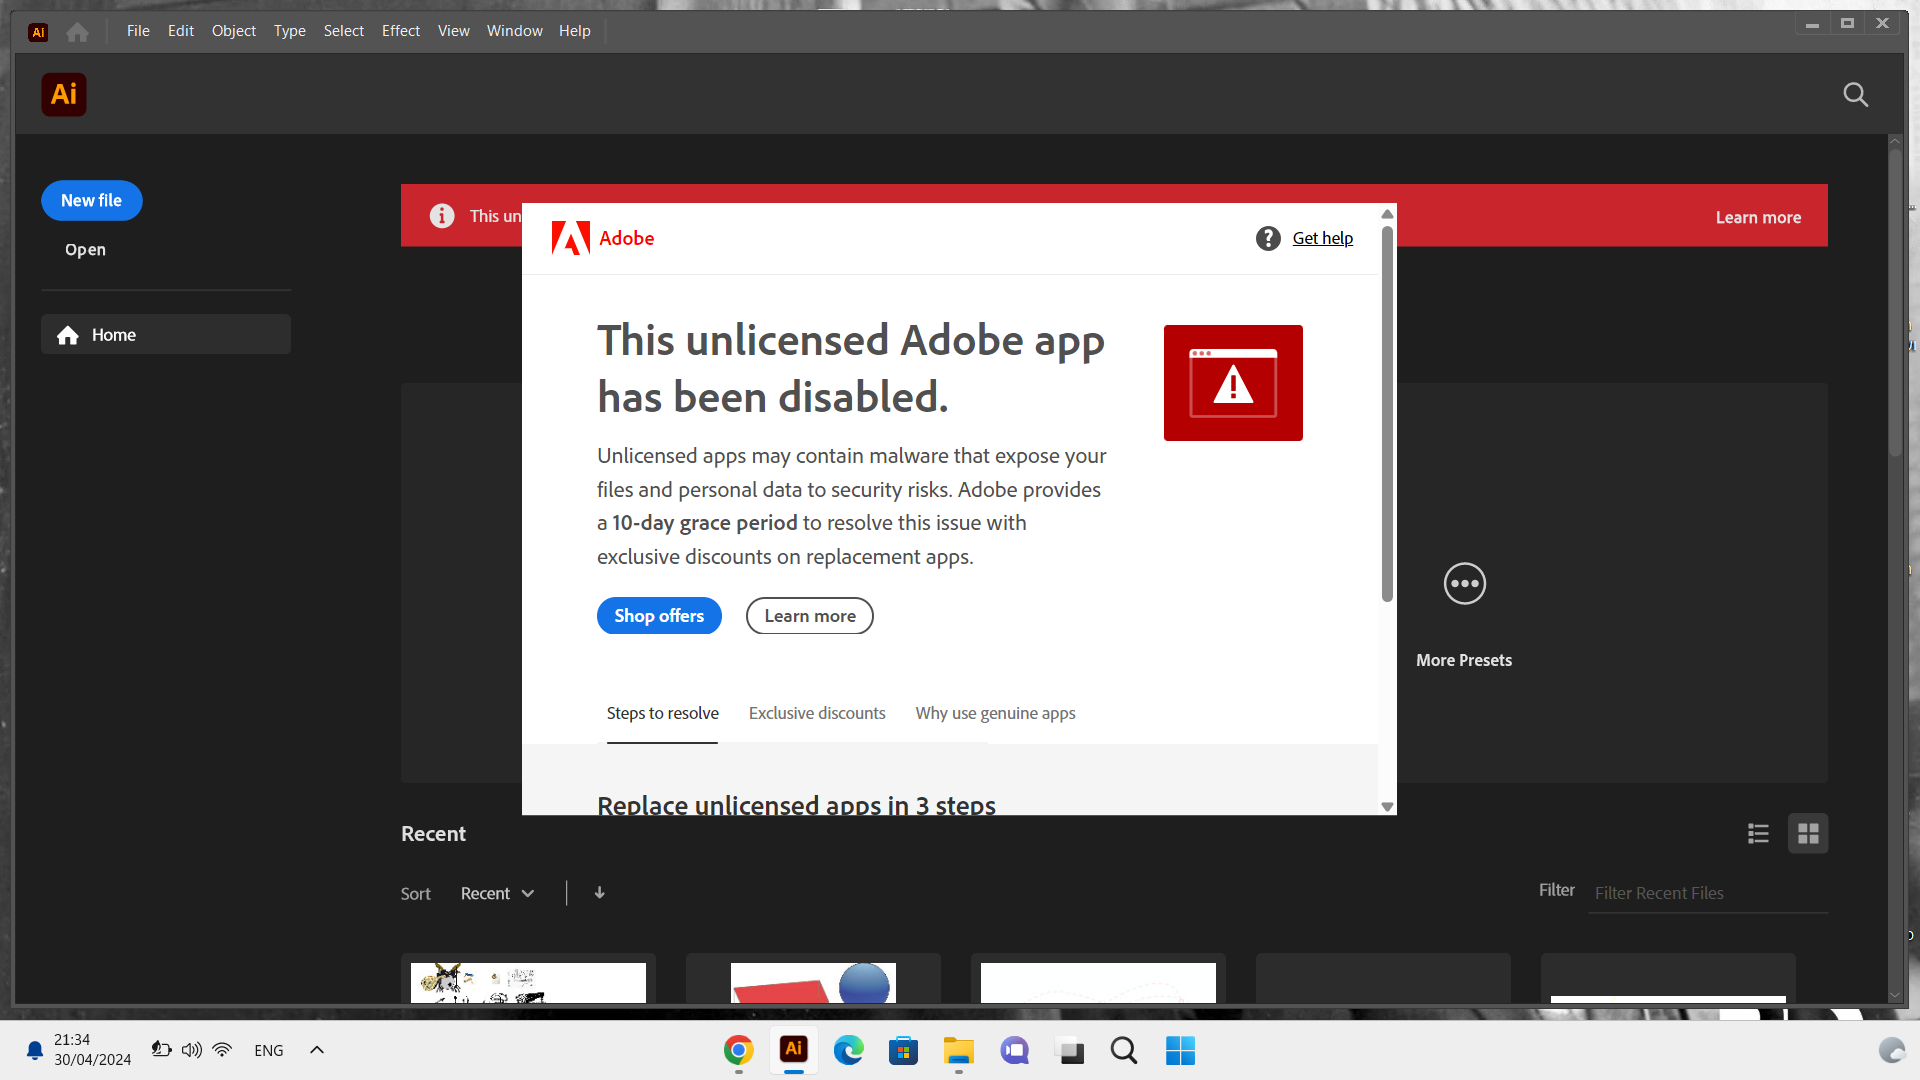Switch recent files to grid view
Screen dimensions: 1920x1080
(1808, 833)
